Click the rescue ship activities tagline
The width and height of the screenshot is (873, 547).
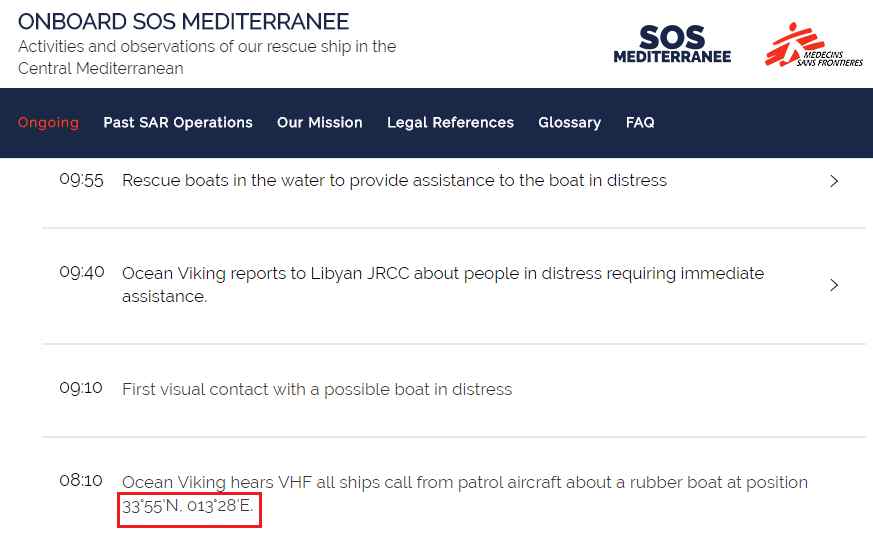pos(207,57)
